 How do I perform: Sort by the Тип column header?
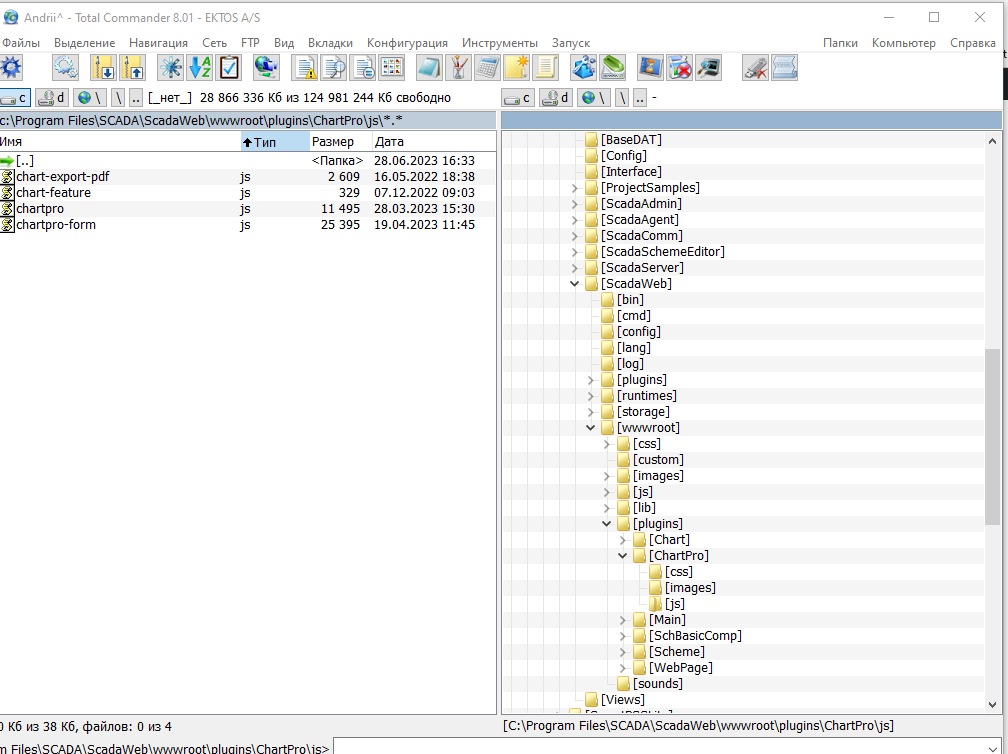tap(275, 141)
